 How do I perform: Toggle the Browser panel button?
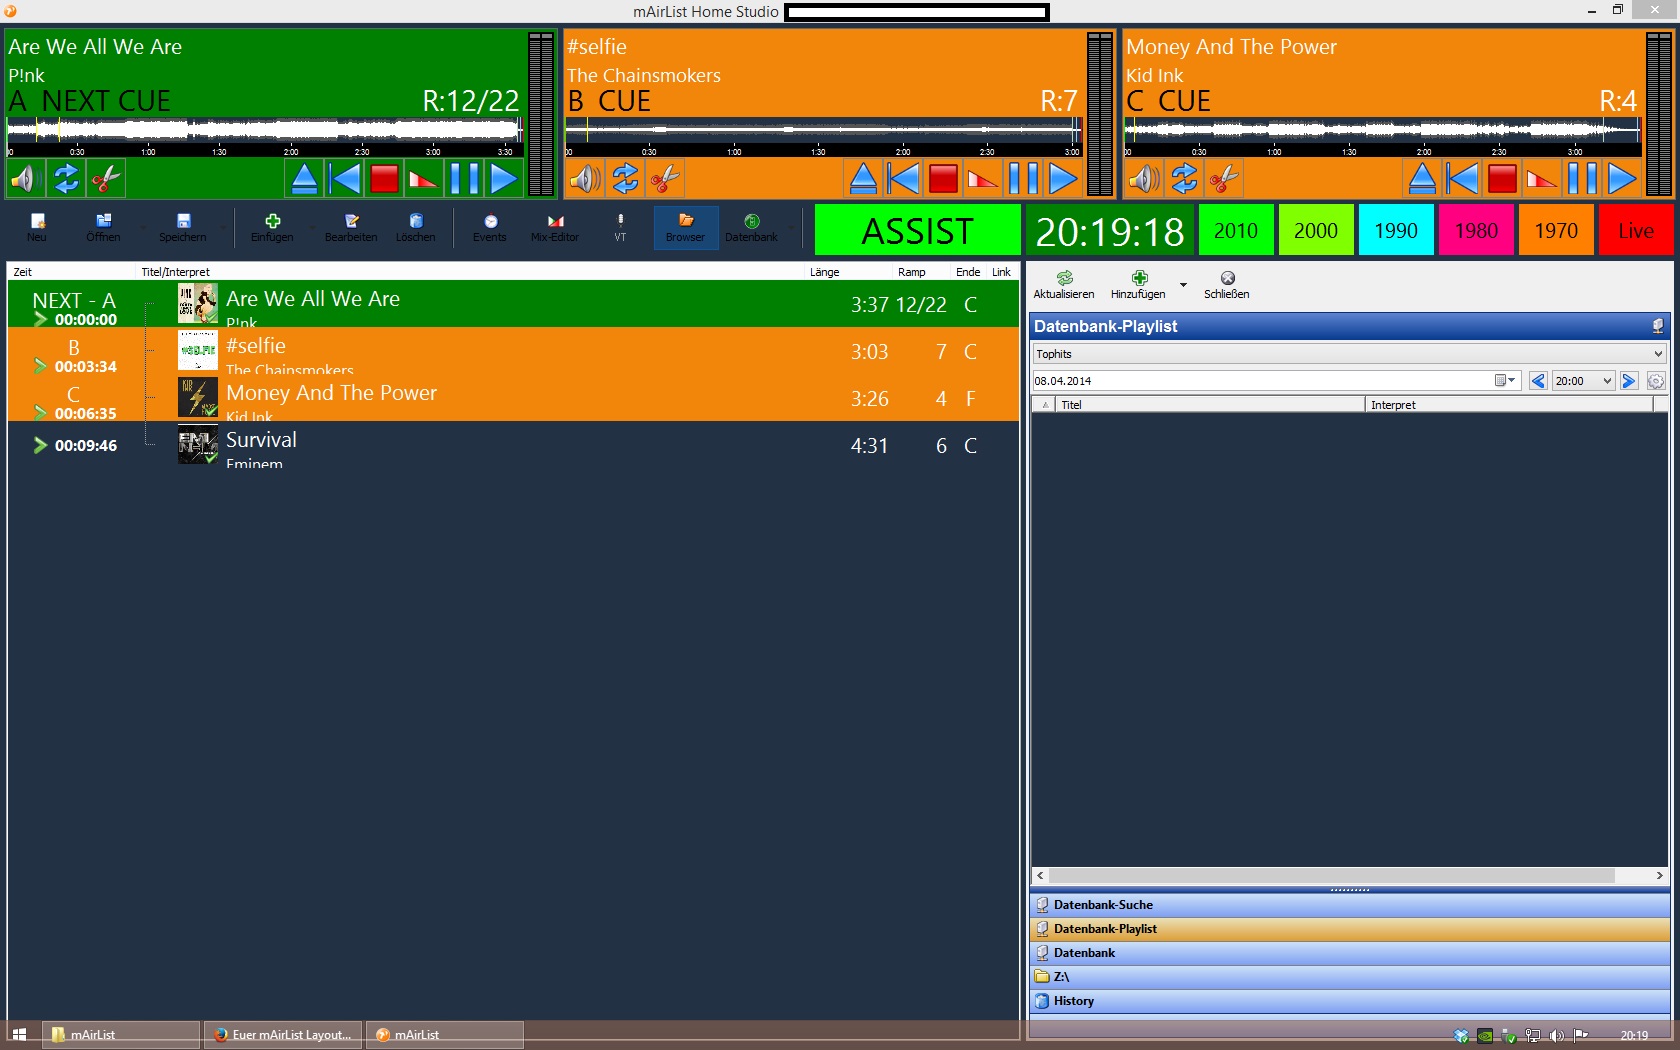[x=686, y=227]
